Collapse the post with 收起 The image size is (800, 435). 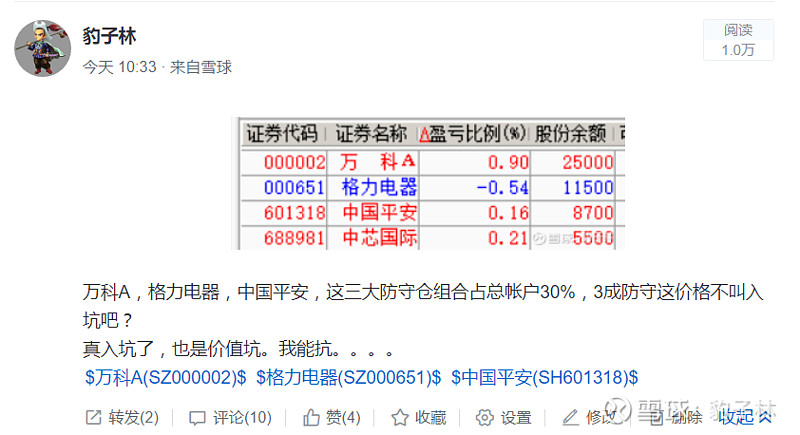(x=744, y=418)
